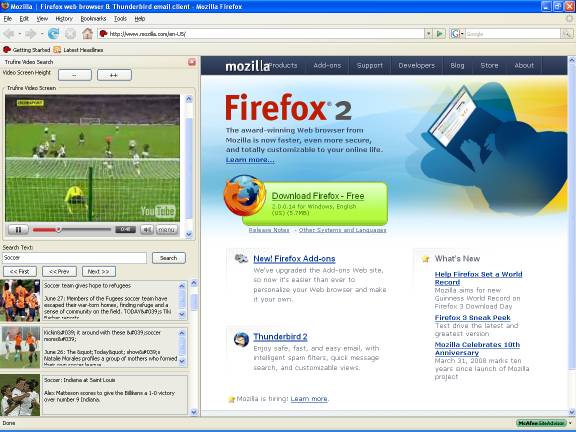Click the browser address bar URL field
The width and height of the screenshot is (576, 432).
click(261, 34)
